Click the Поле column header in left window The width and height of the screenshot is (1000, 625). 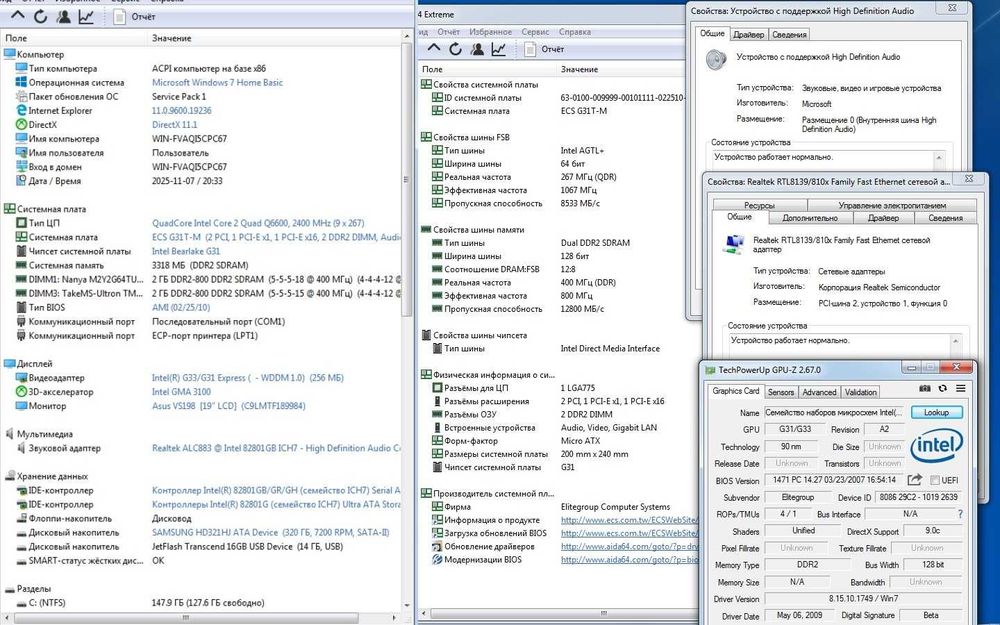pyautogui.click(x=74, y=38)
